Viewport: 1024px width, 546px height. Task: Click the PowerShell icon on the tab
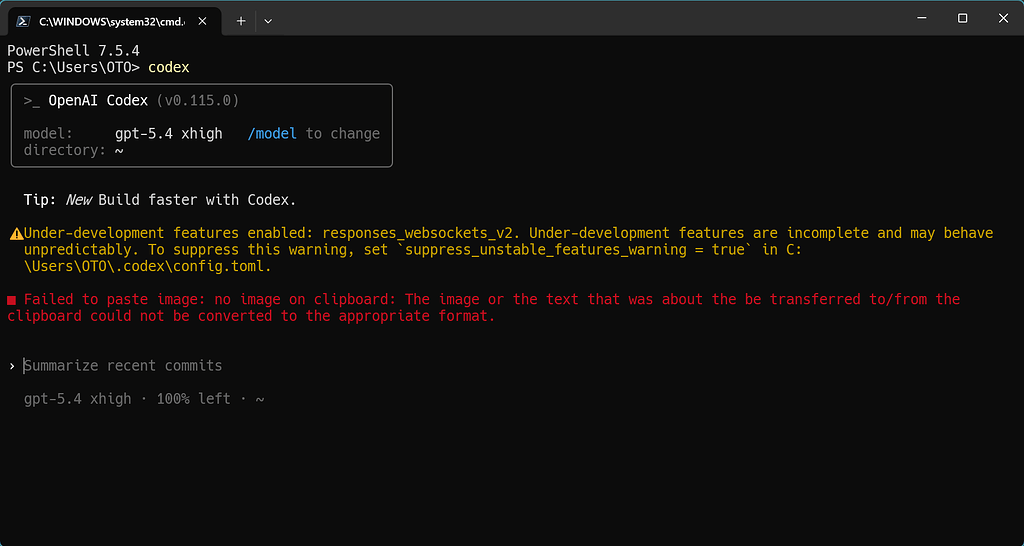coord(23,21)
